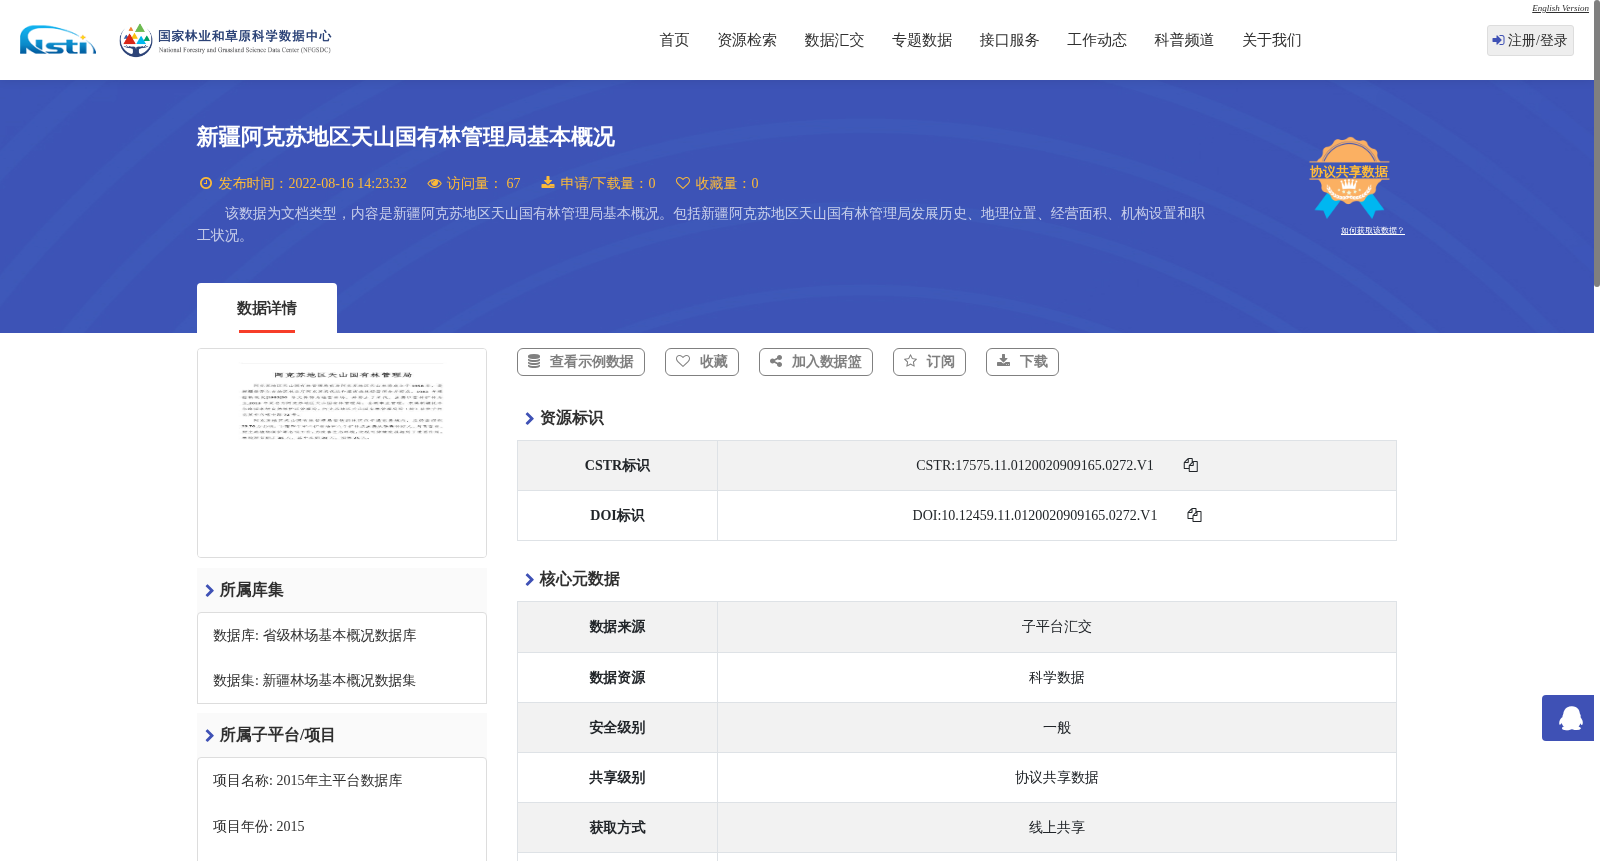This screenshot has height=861, width=1600.
Task: Click 数据集: 新疆林场基本概况数据集 entry
Action: [315, 681]
